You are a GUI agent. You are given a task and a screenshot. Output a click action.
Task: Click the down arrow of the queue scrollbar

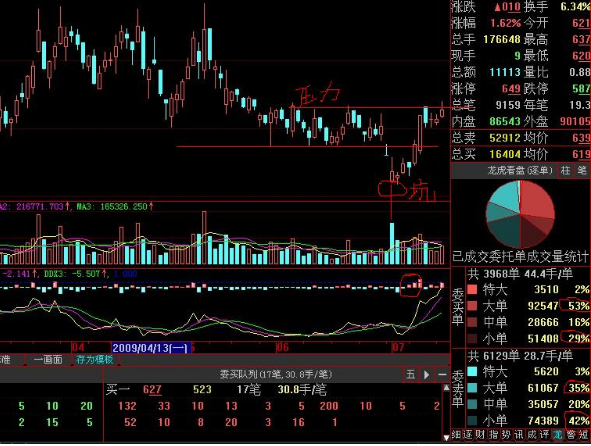click(x=446, y=437)
